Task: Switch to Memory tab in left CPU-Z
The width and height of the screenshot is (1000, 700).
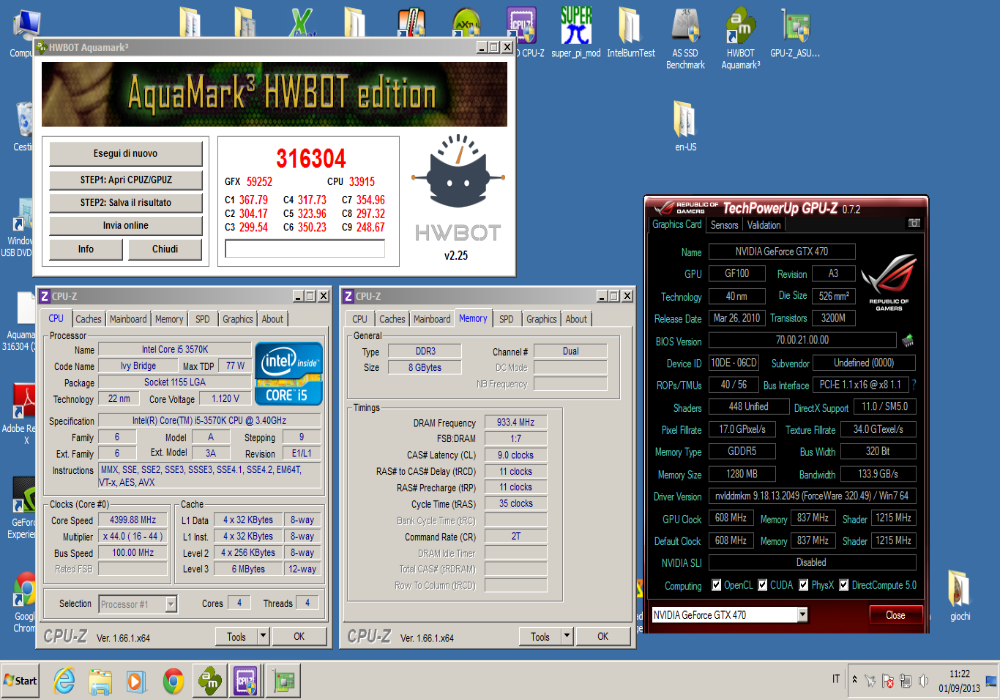Action: point(169,319)
